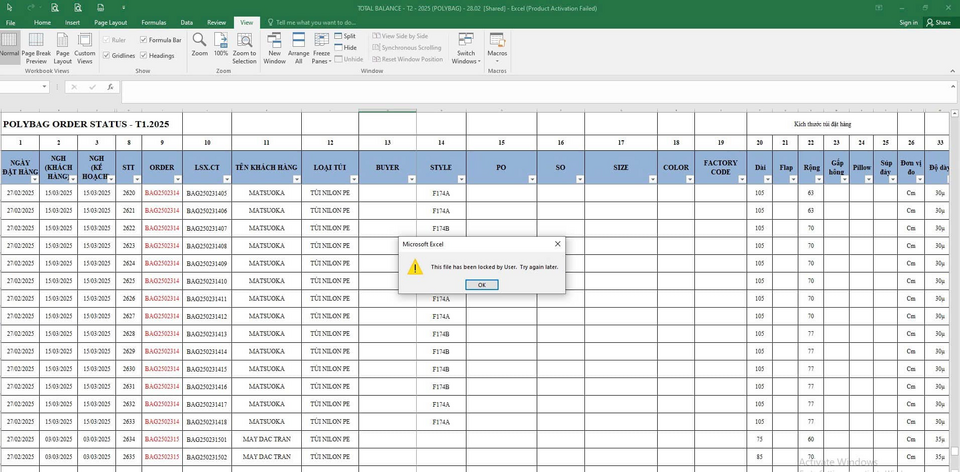Open LOẠI TÚI column filter arrow

click(x=354, y=179)
